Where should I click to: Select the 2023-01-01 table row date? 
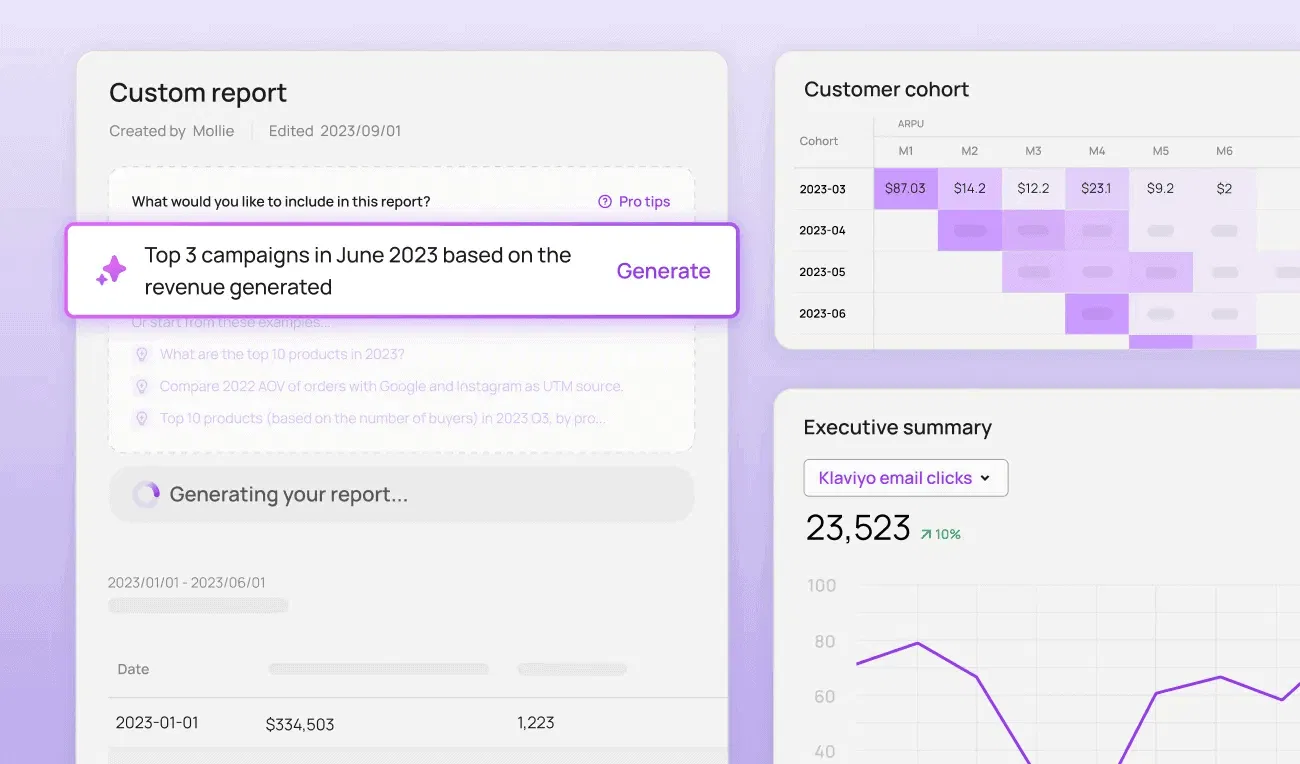156,723
